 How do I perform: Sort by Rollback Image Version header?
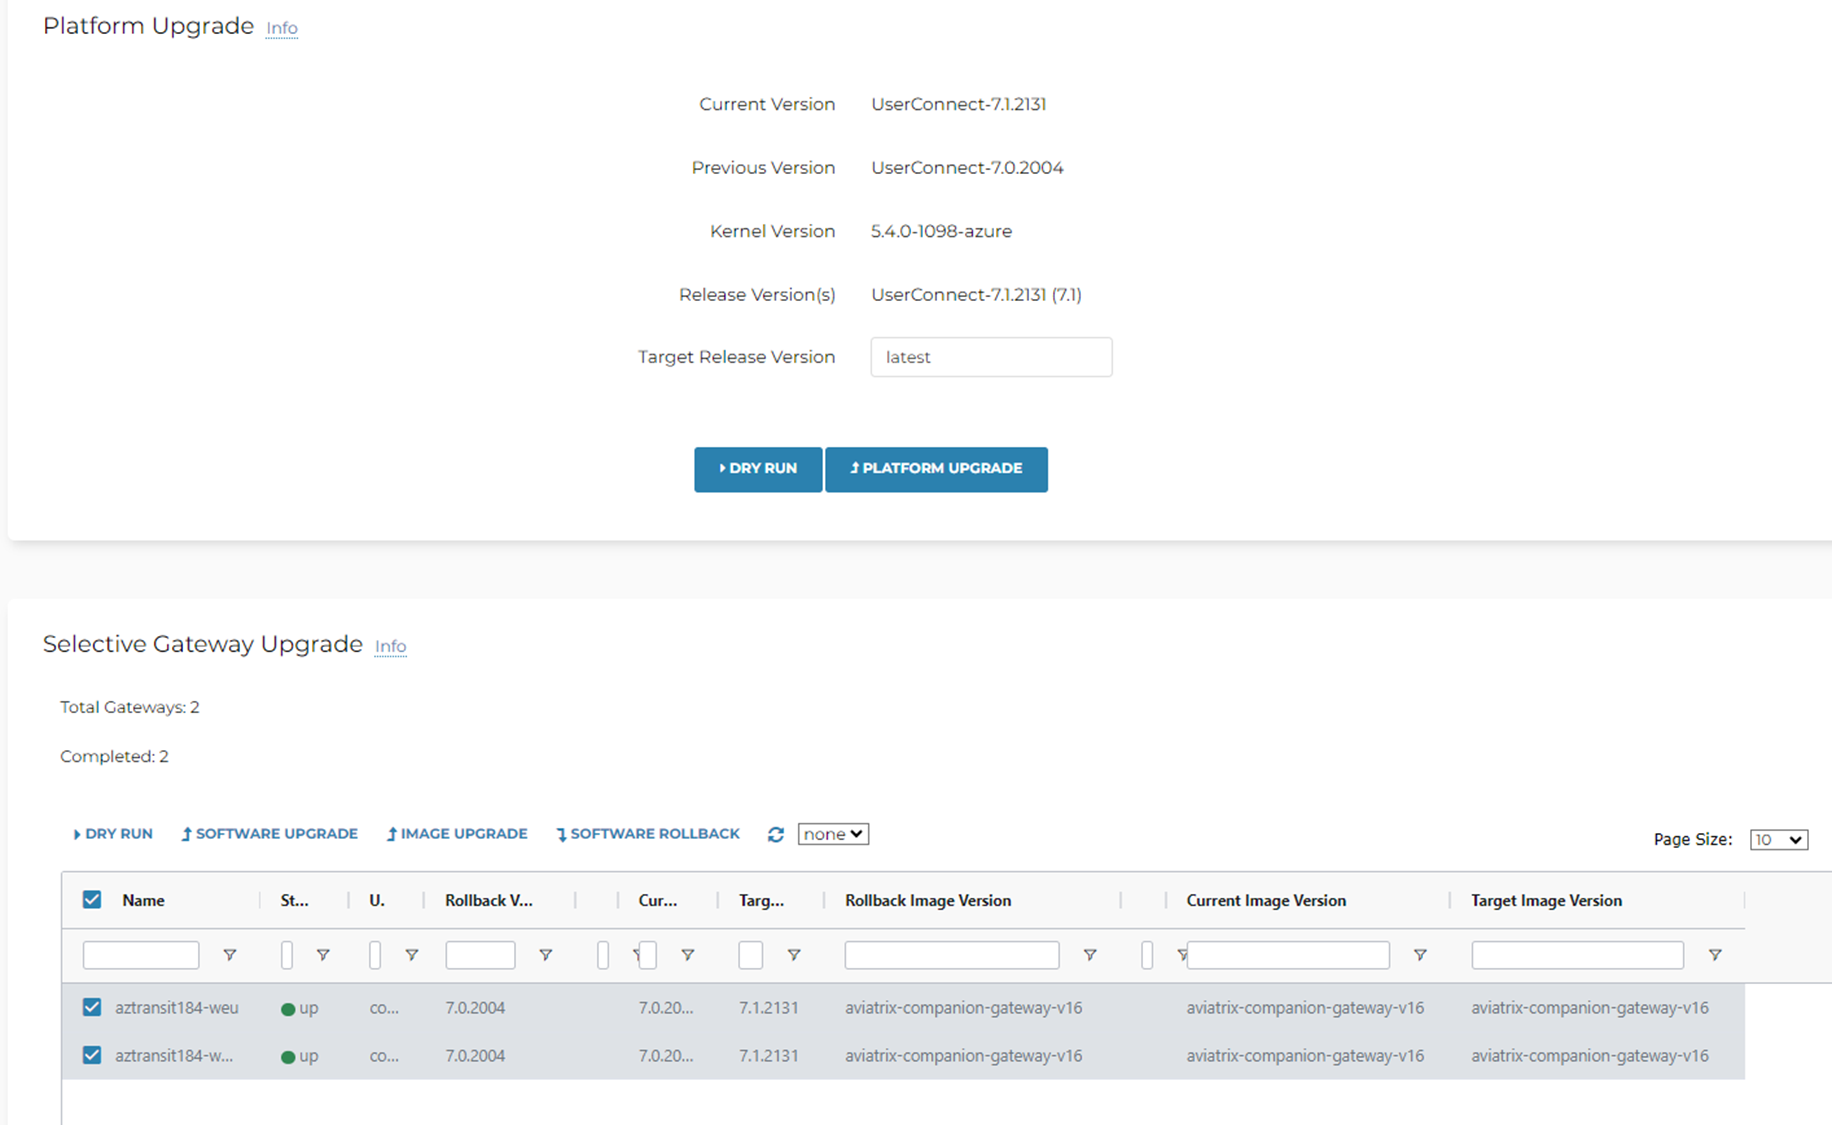coord(928,900)
